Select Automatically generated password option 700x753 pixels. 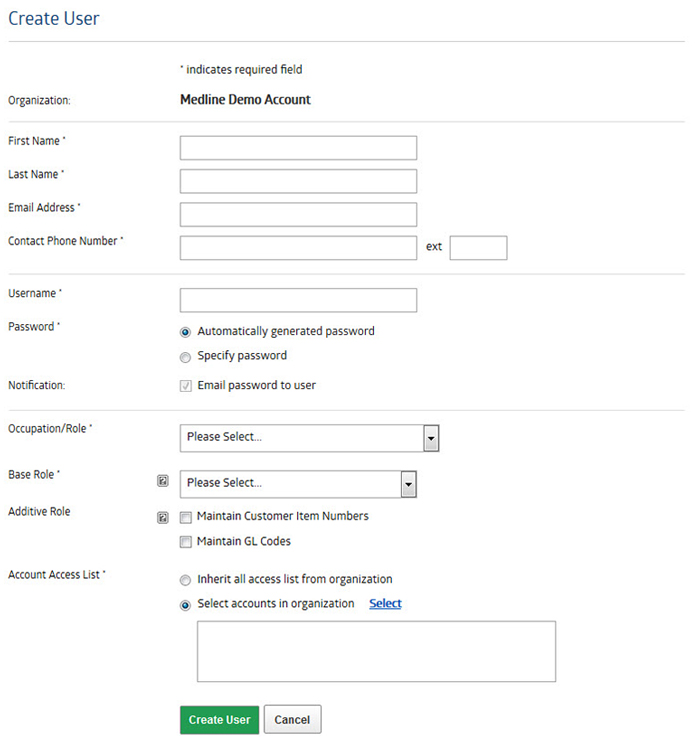[x=185, y=332]
